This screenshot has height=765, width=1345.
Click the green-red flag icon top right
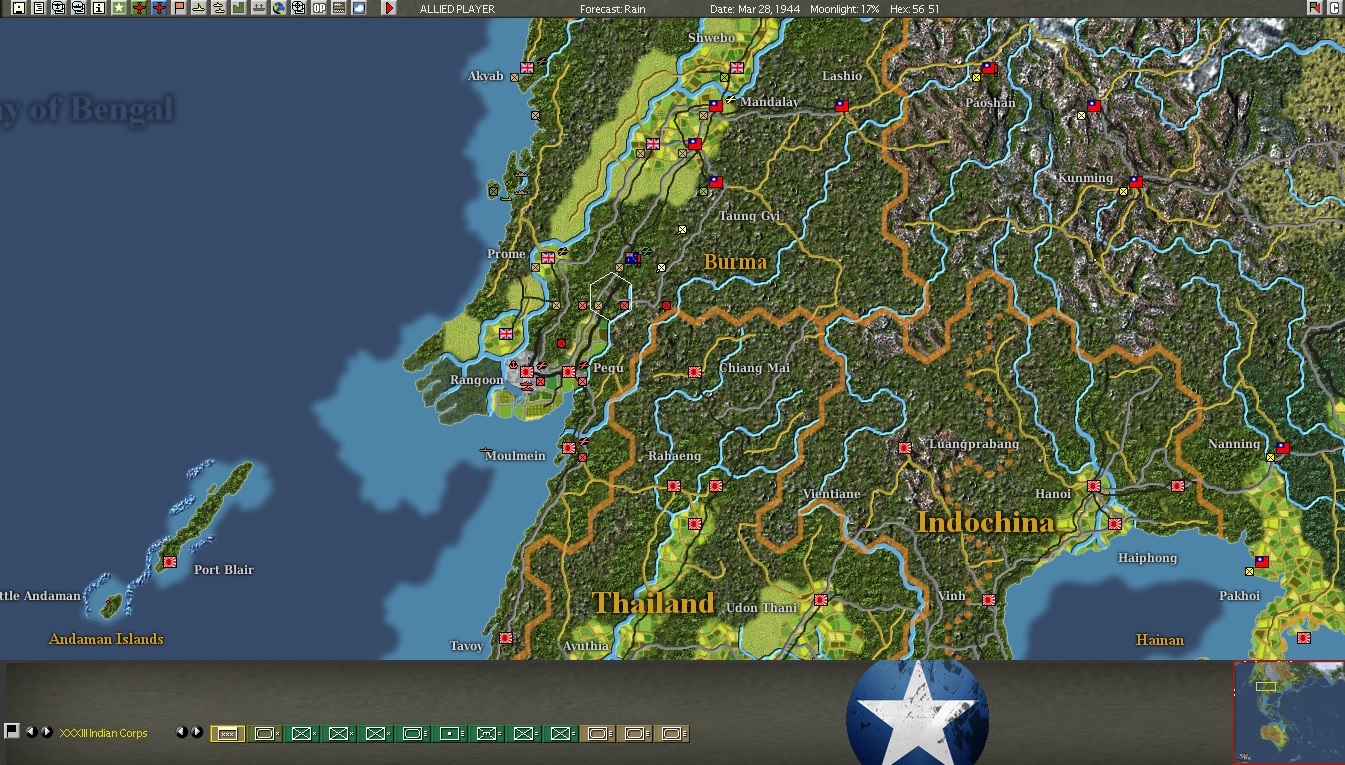tap(1314, 8)
